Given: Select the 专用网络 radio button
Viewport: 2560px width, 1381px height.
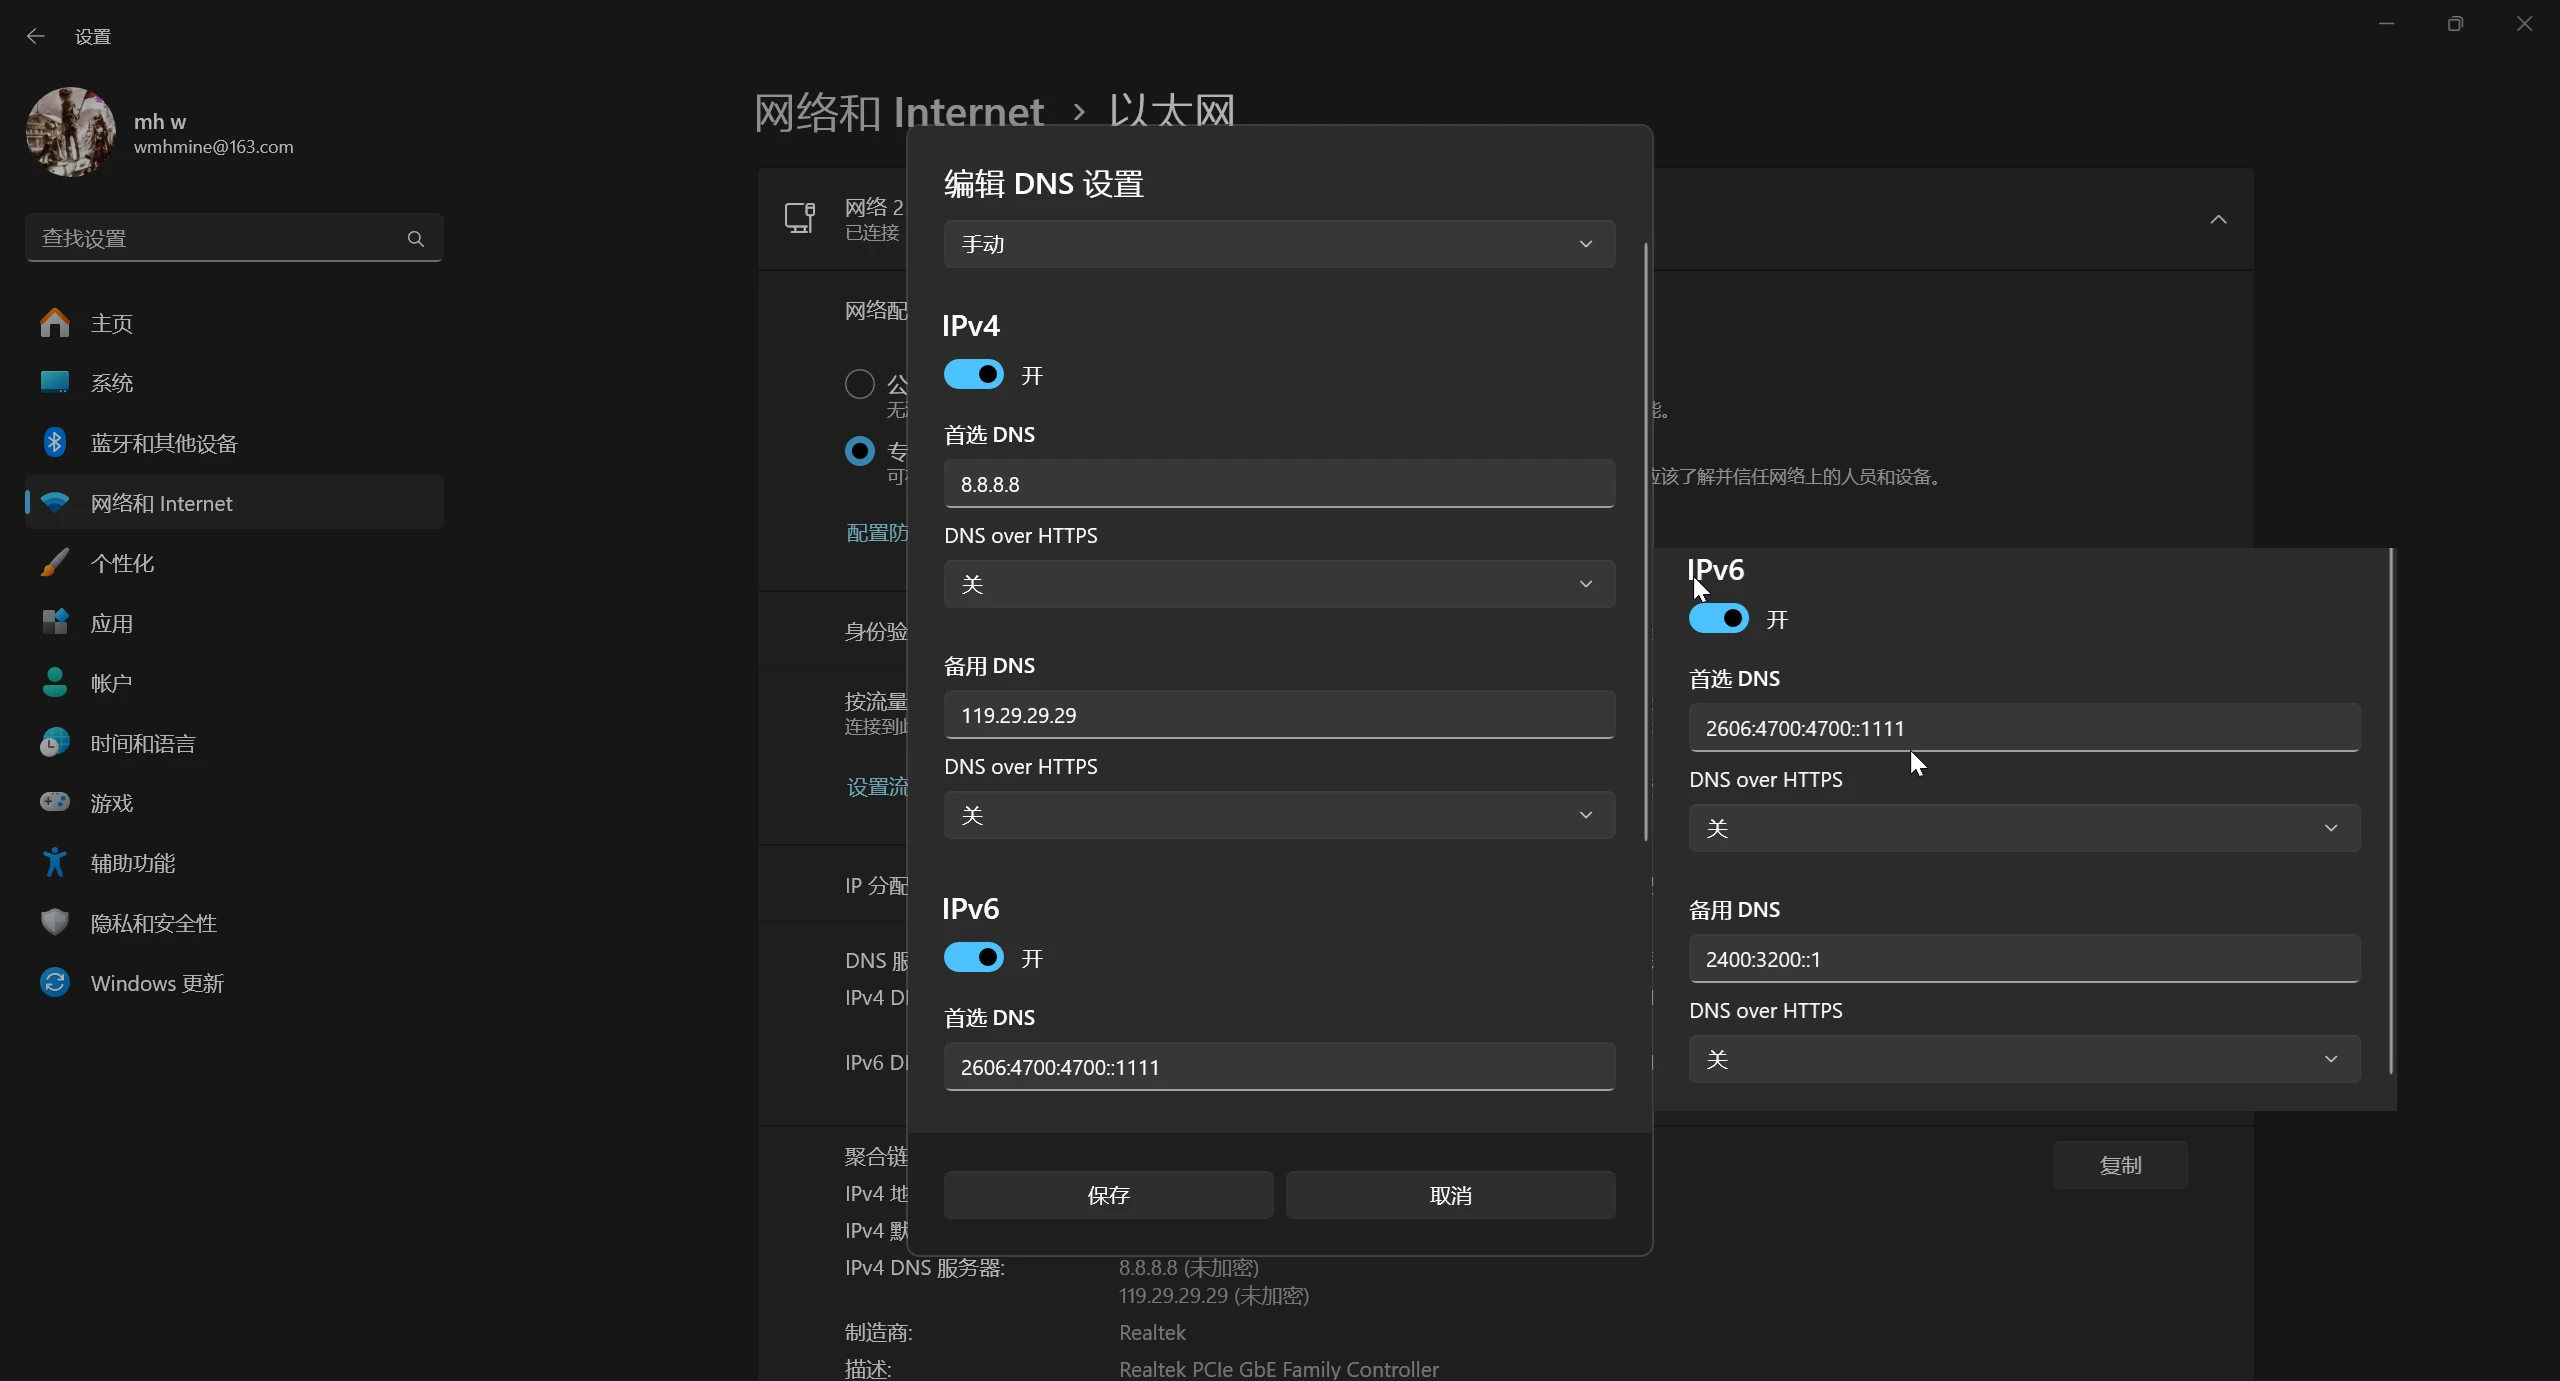Looking at the screenshot, I should point(858,452).
